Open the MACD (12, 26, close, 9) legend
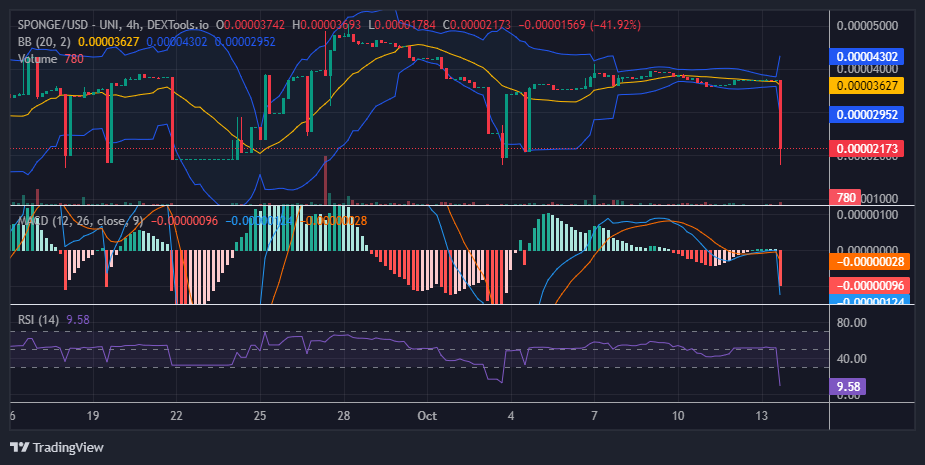Viewport: 925px width, 465px height. click(x=80, y=221)
